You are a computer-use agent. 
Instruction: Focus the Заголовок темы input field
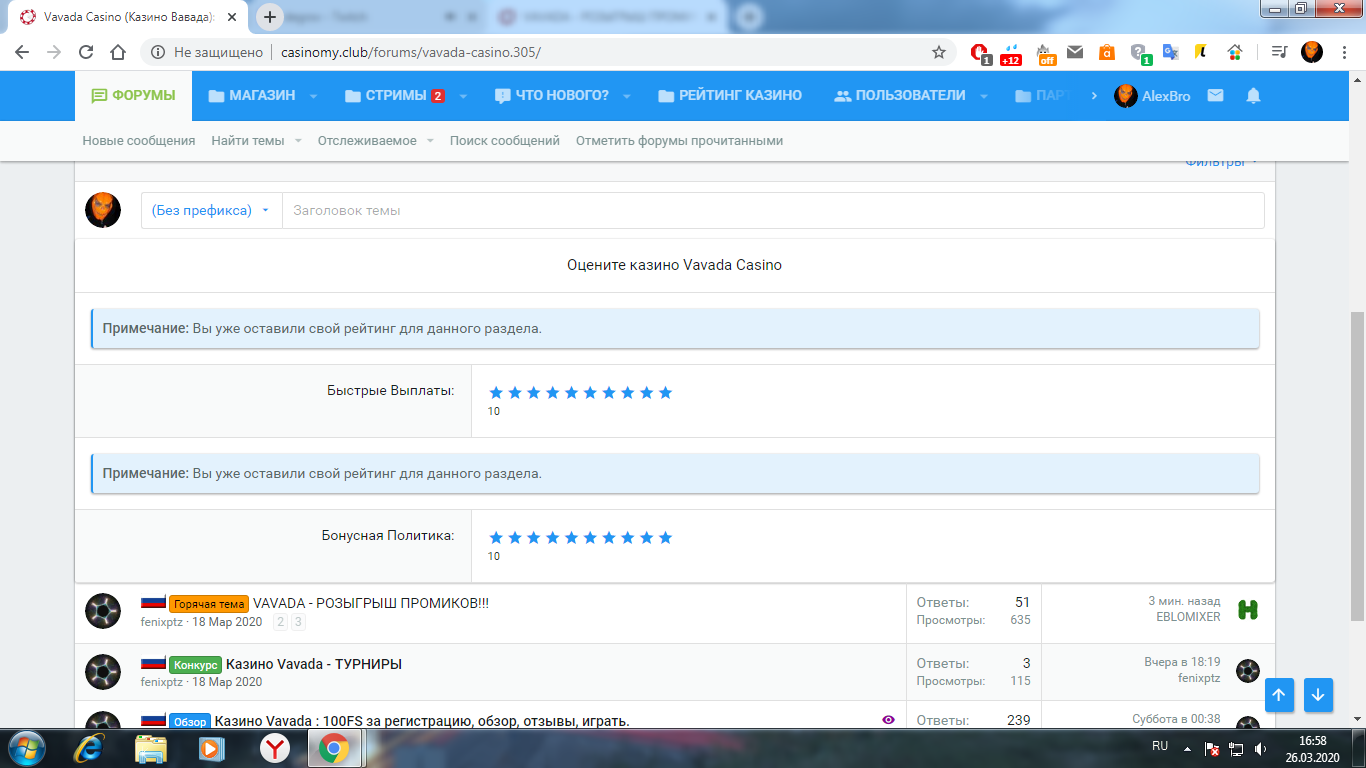(x=773, y=211)
